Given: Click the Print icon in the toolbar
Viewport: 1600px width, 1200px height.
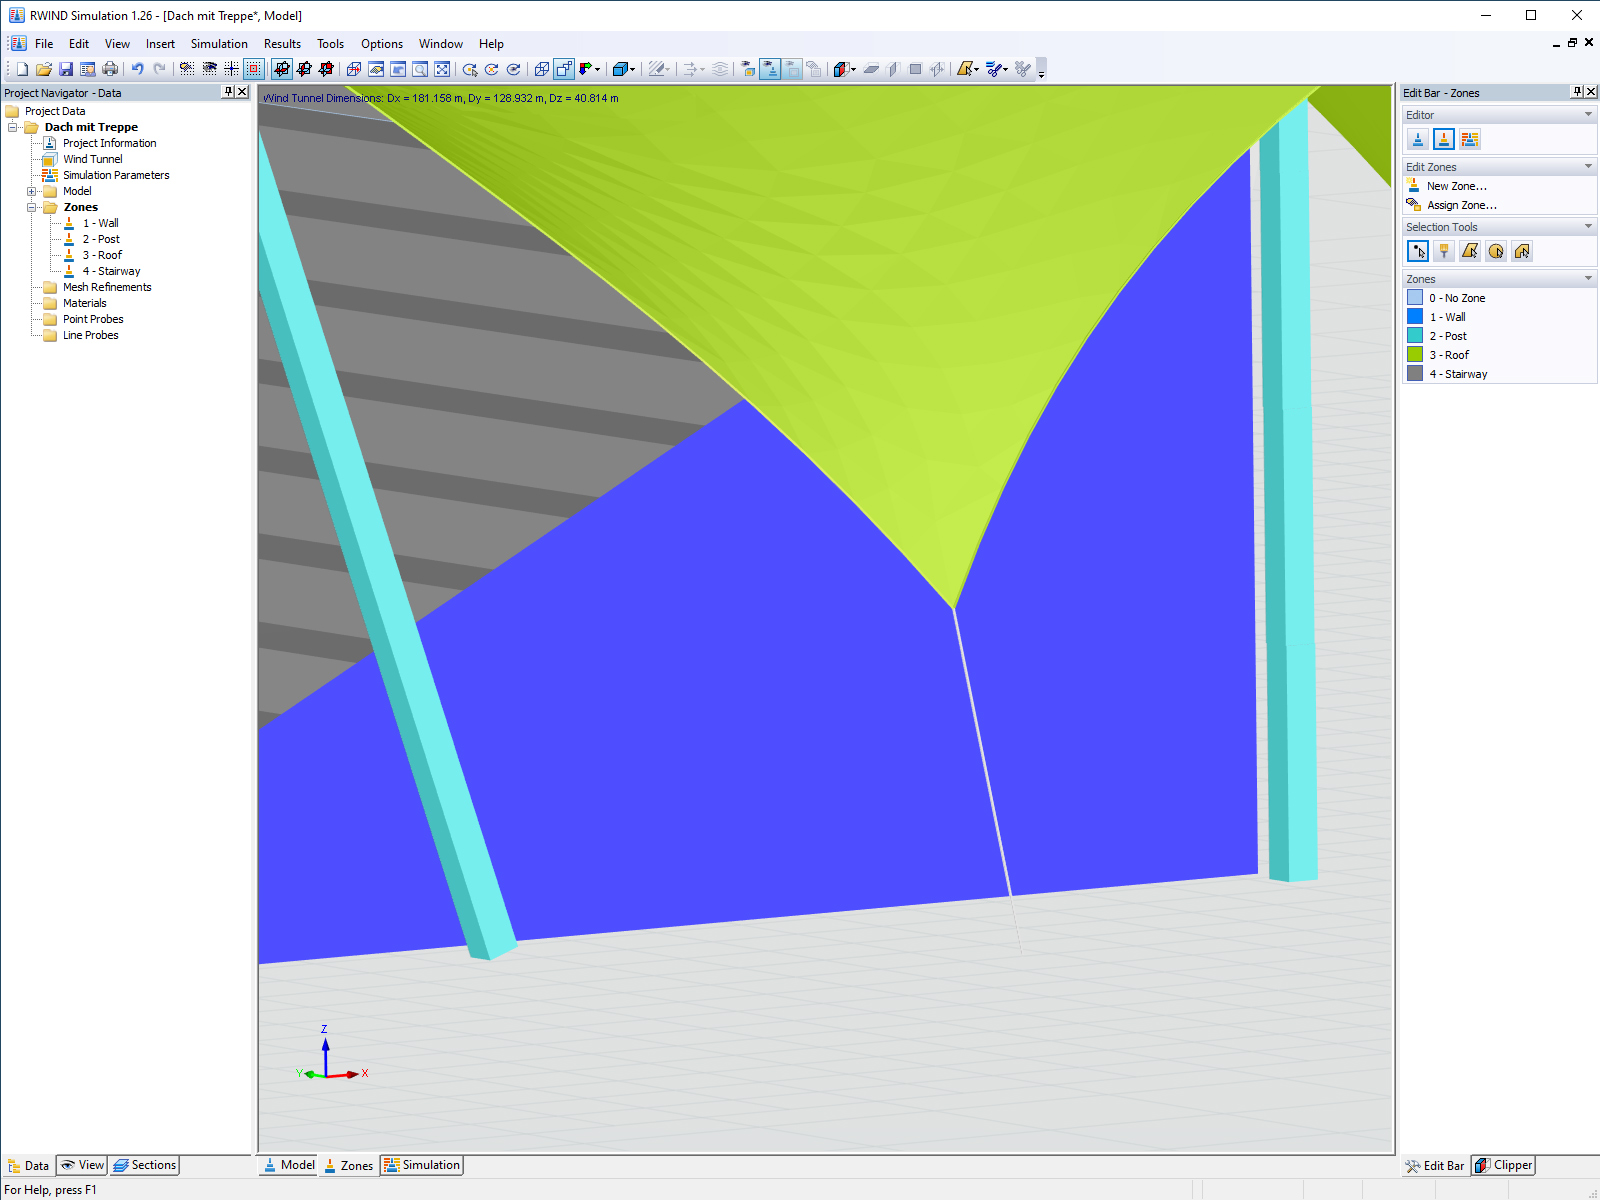Looking at the screenshot, I should click(x=110, y=69).
